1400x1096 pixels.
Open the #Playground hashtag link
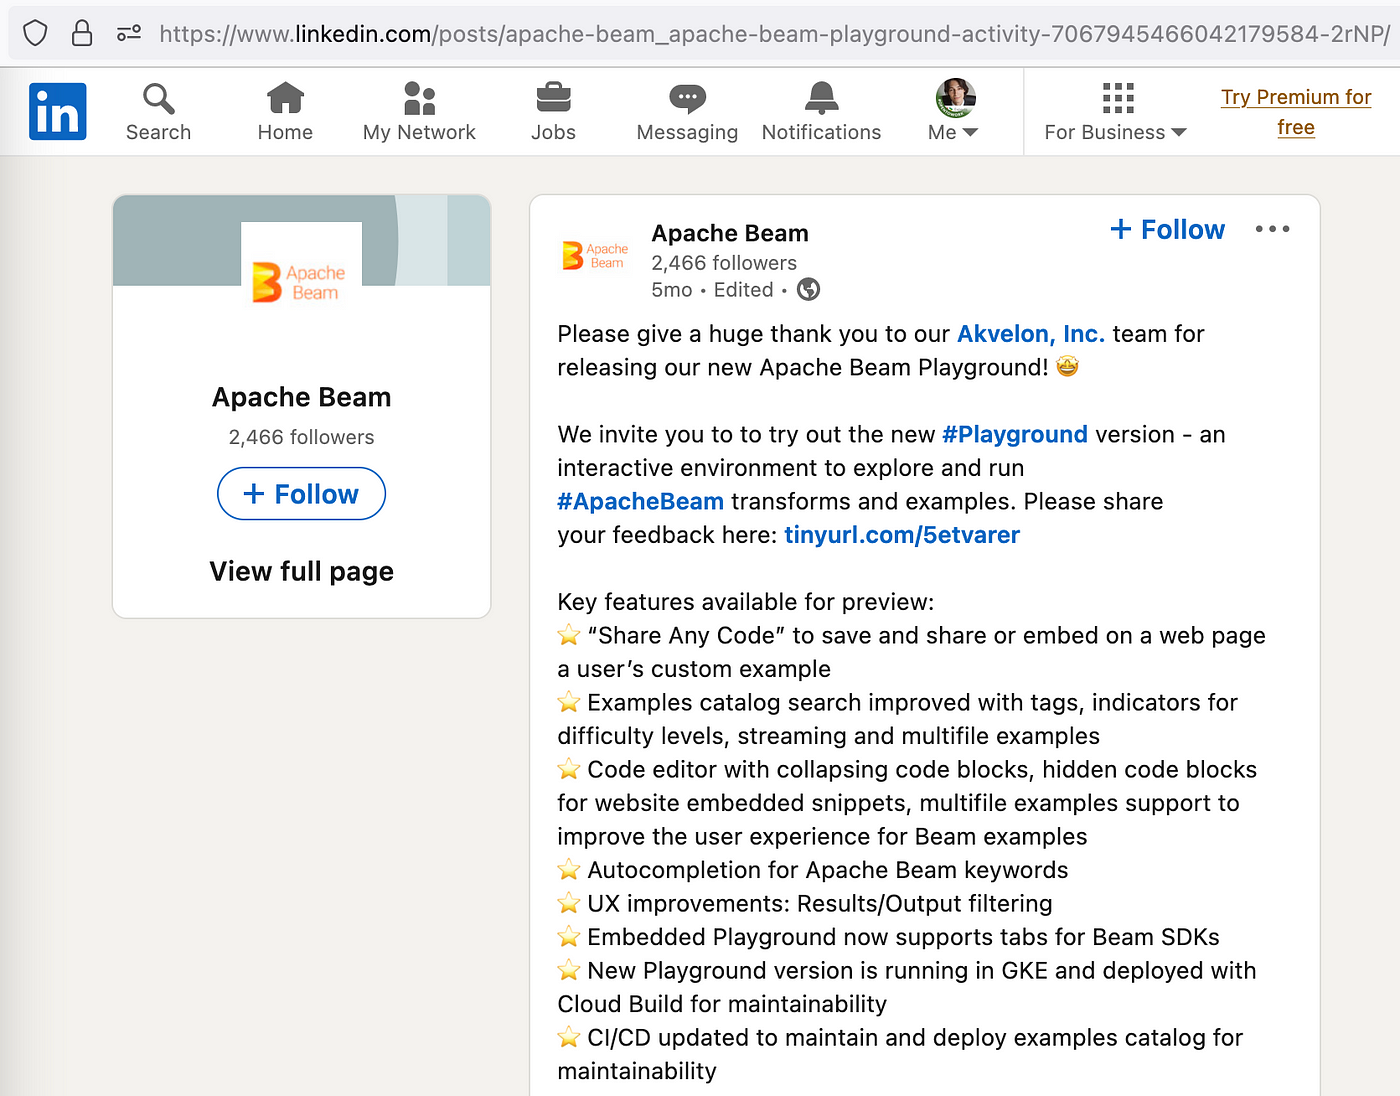tap(1014, 435)
